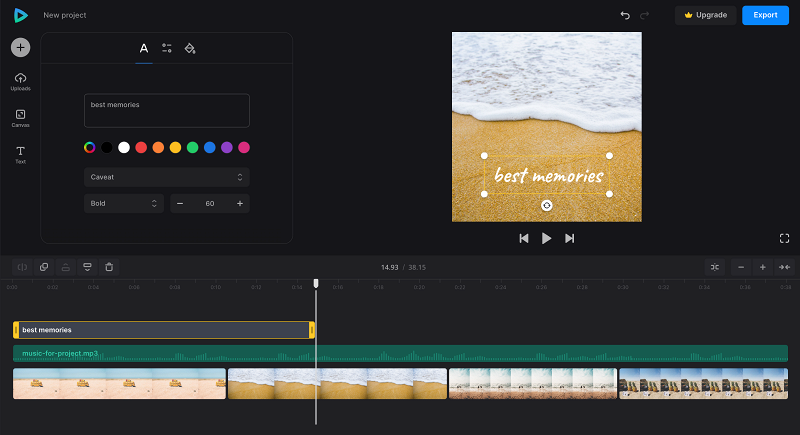The width and height of the screenshot is (800, 435).
Task: Skip to next clip
Action: coord(569,238)
